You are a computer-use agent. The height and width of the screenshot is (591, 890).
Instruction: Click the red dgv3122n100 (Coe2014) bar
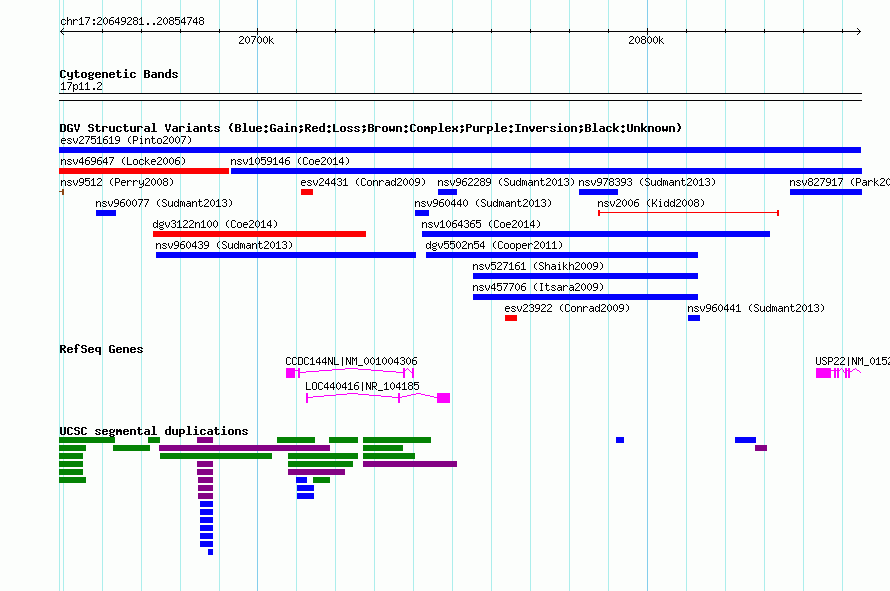pyautogui.click(x=259, y=234)
